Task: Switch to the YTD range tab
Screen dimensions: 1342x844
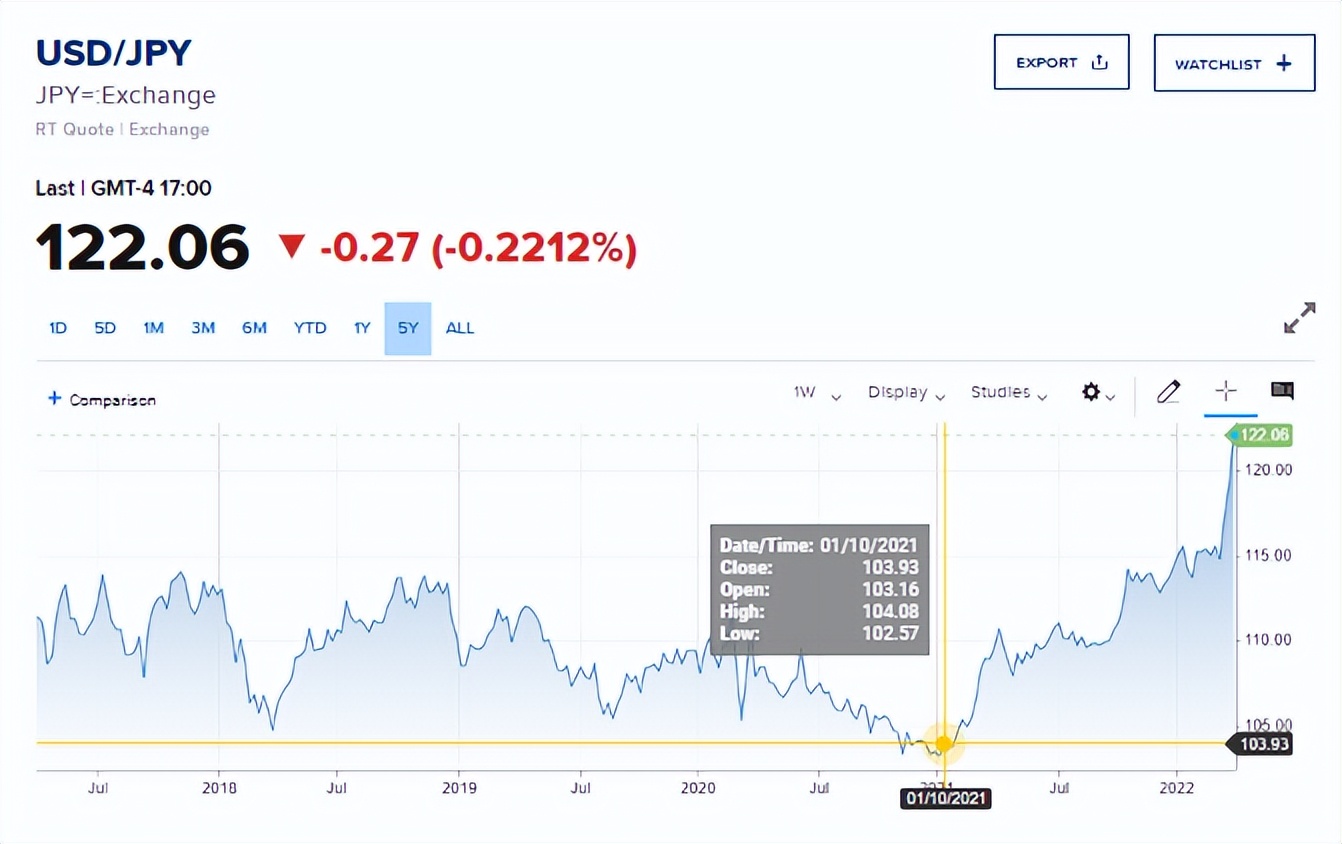Action: tap(310, 328)
